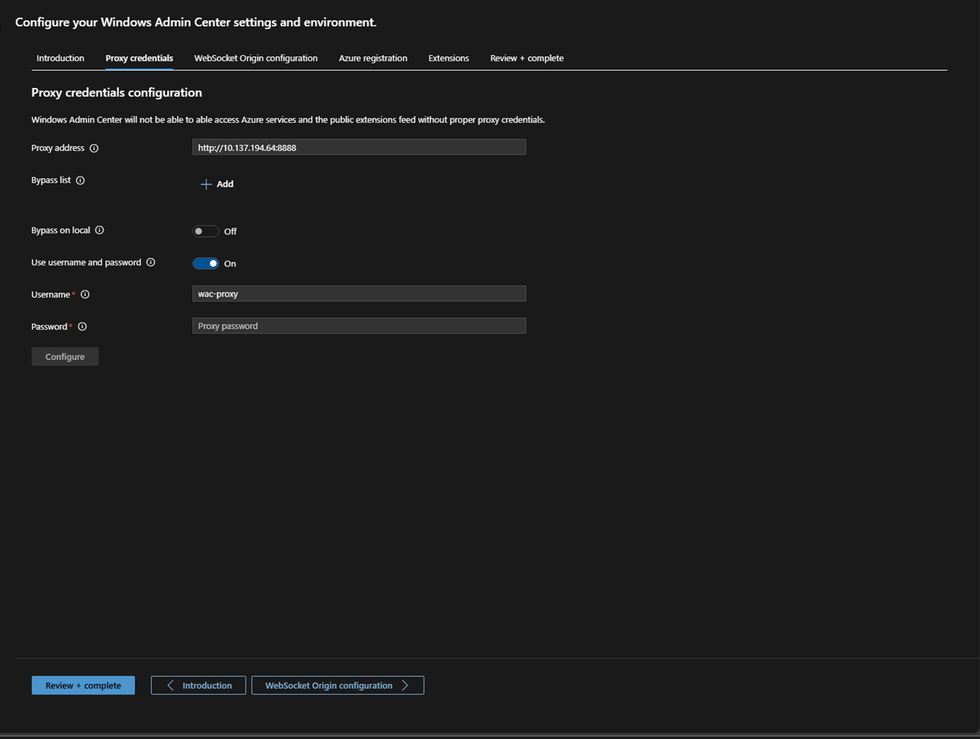This screenshot has width=980, height=739.
Task: Show Bypass list info tooltip icon
Action: [80, 180]
